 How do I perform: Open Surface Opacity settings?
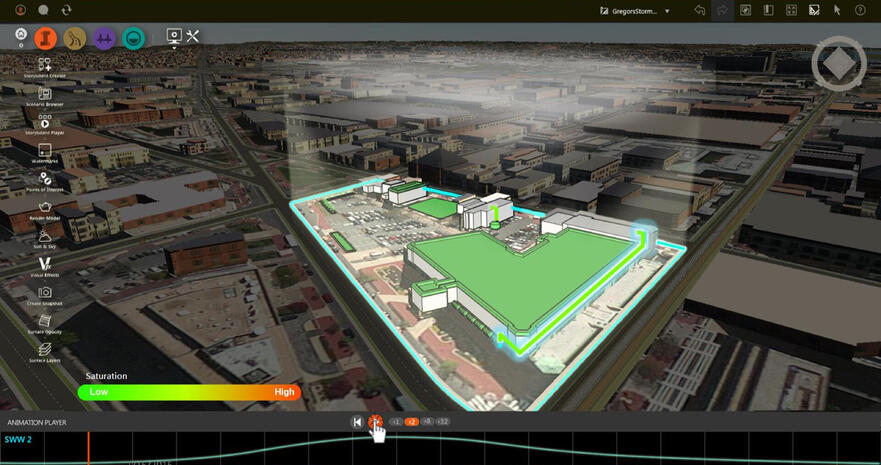tap(44, 321)
